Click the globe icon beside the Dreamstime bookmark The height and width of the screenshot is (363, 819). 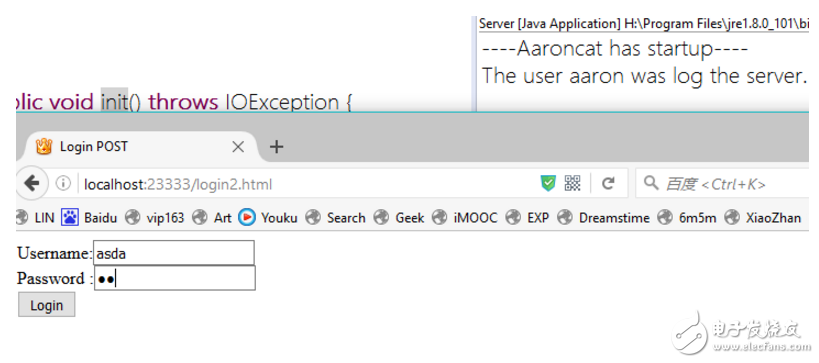(x=565, y=217)
